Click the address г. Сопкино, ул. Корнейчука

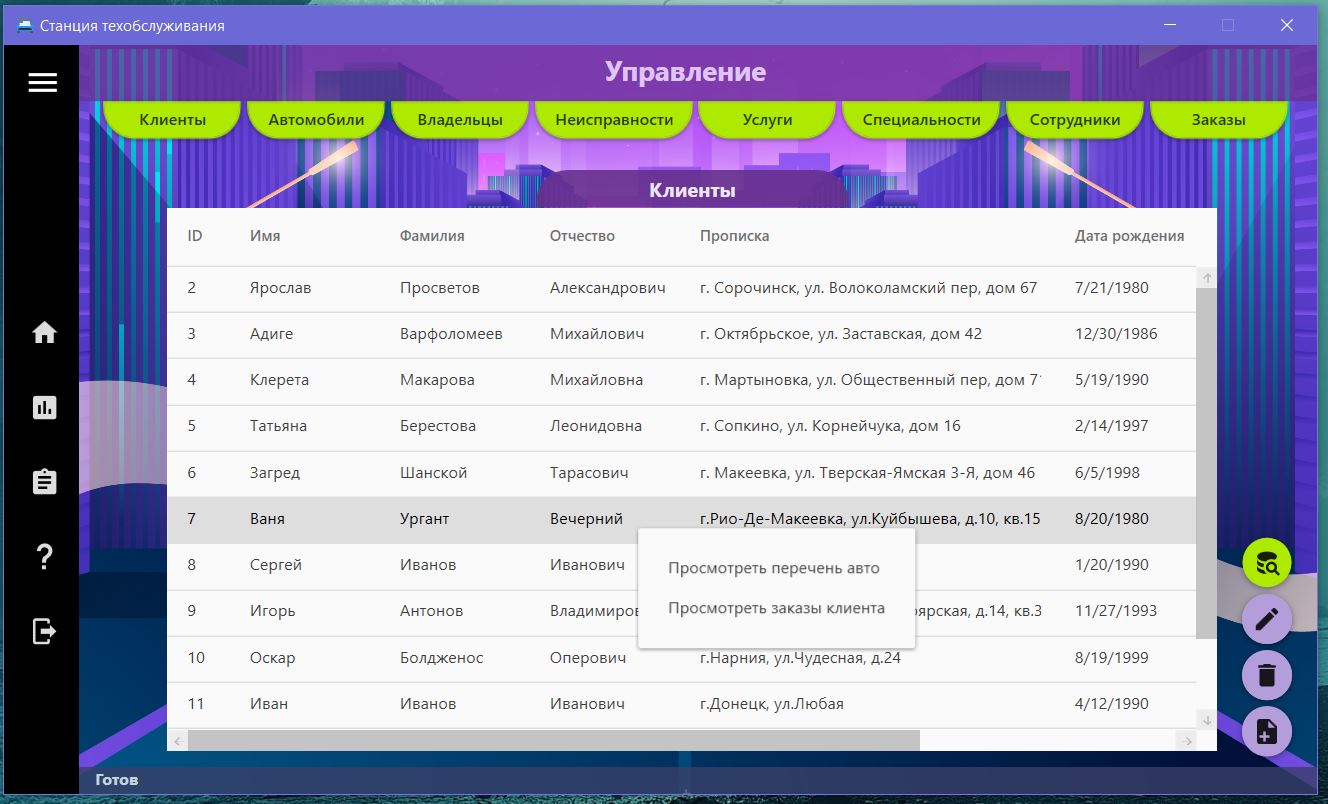click(x=830, y=426)
